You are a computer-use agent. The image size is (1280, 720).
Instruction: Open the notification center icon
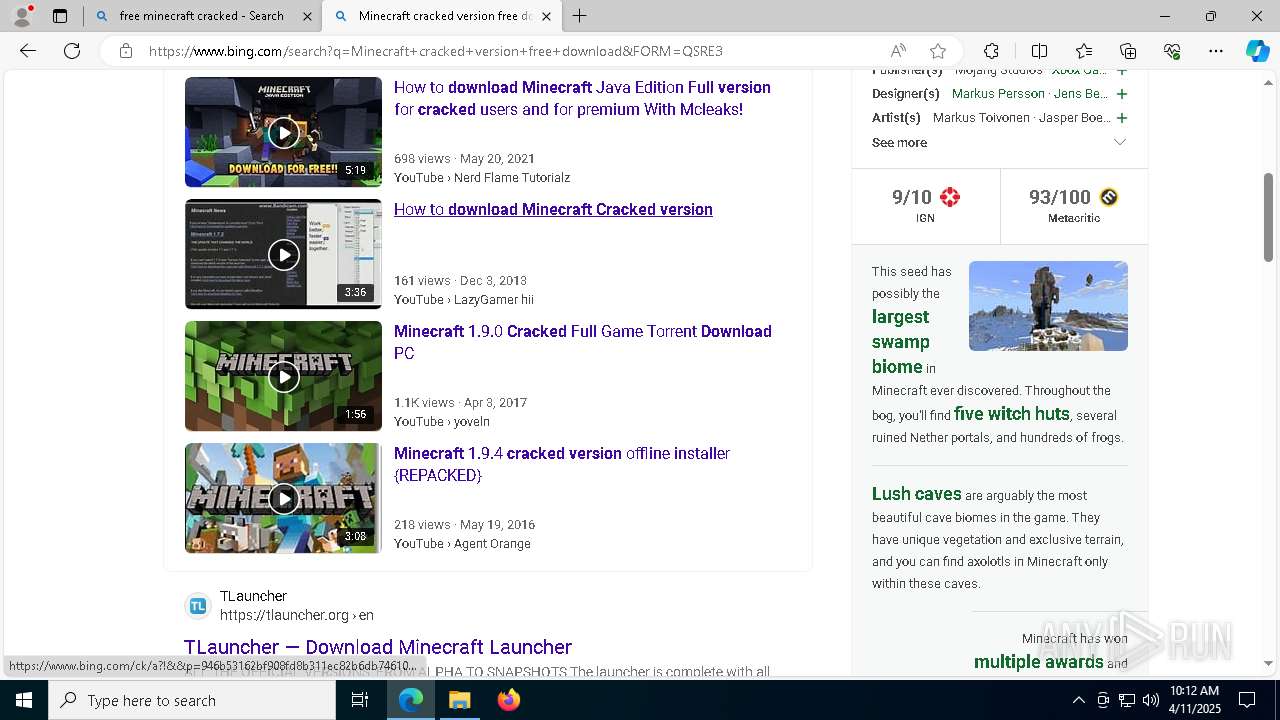(1247, 700)
